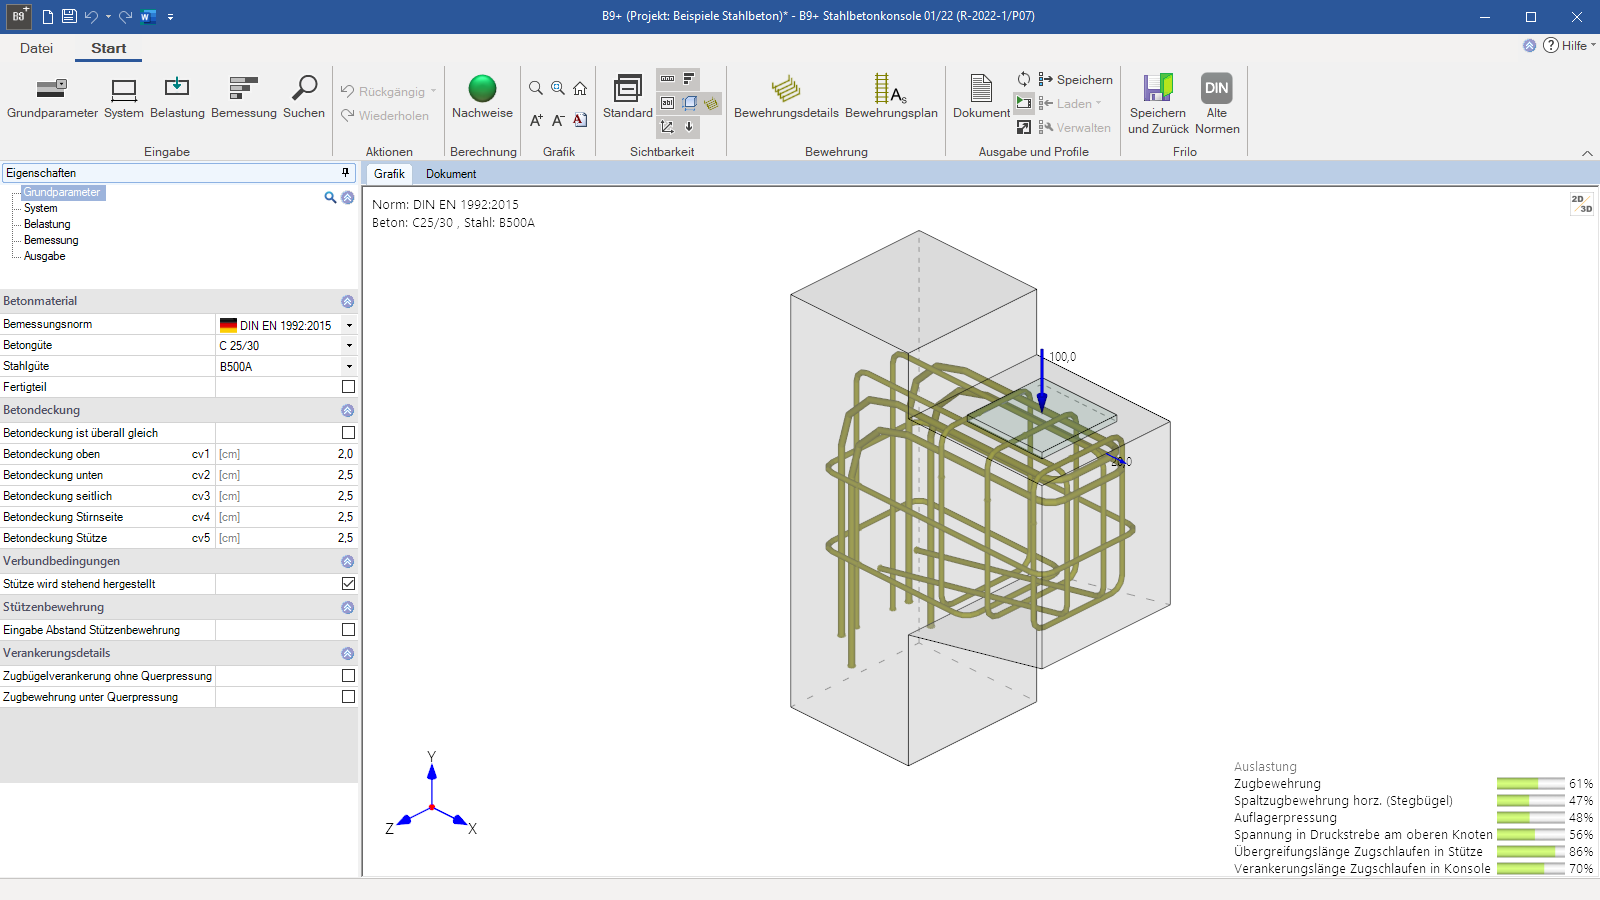The width and height of the screenshot is (1600, 900).
Task: Toggle reinforcement visibility icon
Action: coord(711,103)
